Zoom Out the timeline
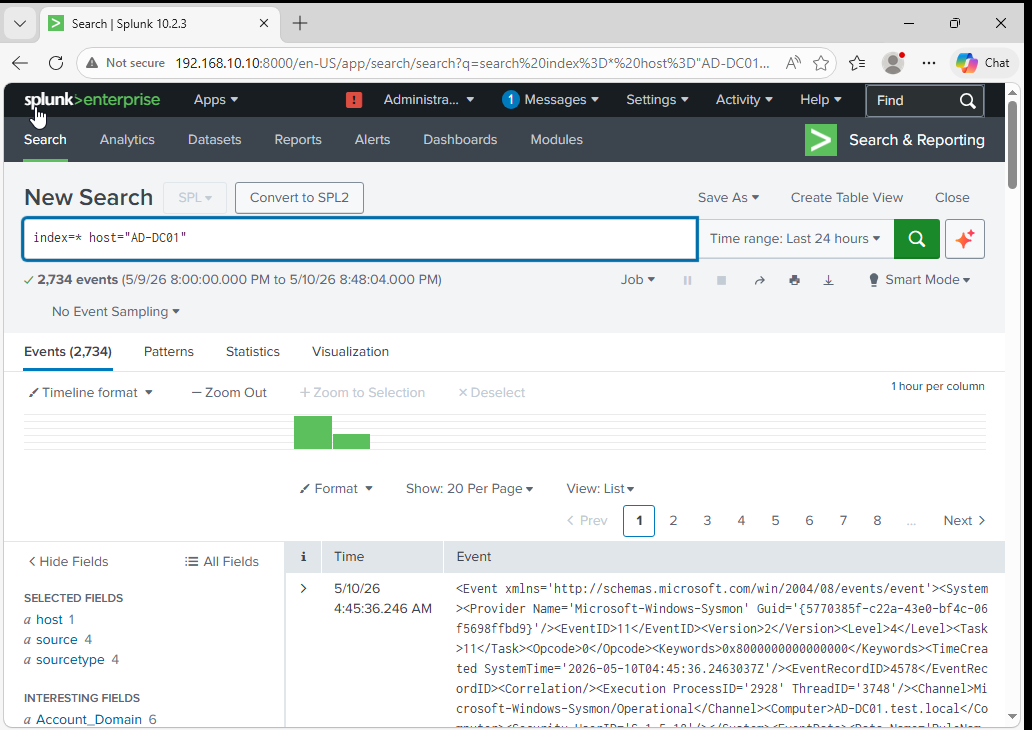 [x=229, y=393]
